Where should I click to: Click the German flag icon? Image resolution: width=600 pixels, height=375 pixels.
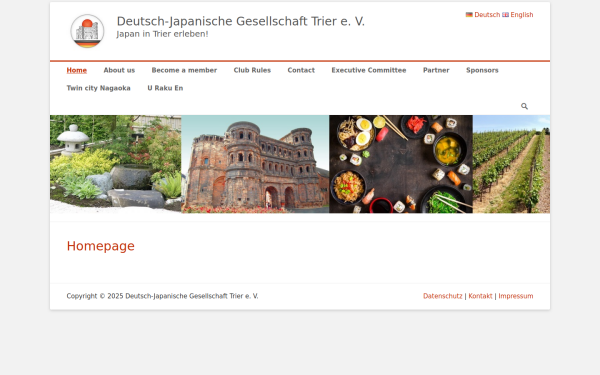469,15
